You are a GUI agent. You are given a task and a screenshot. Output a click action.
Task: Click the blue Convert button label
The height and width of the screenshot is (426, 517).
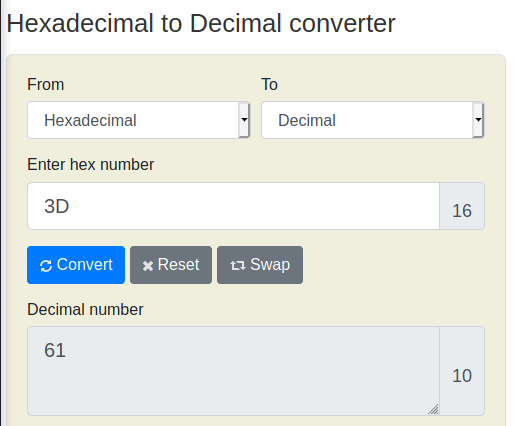(85, 265)
